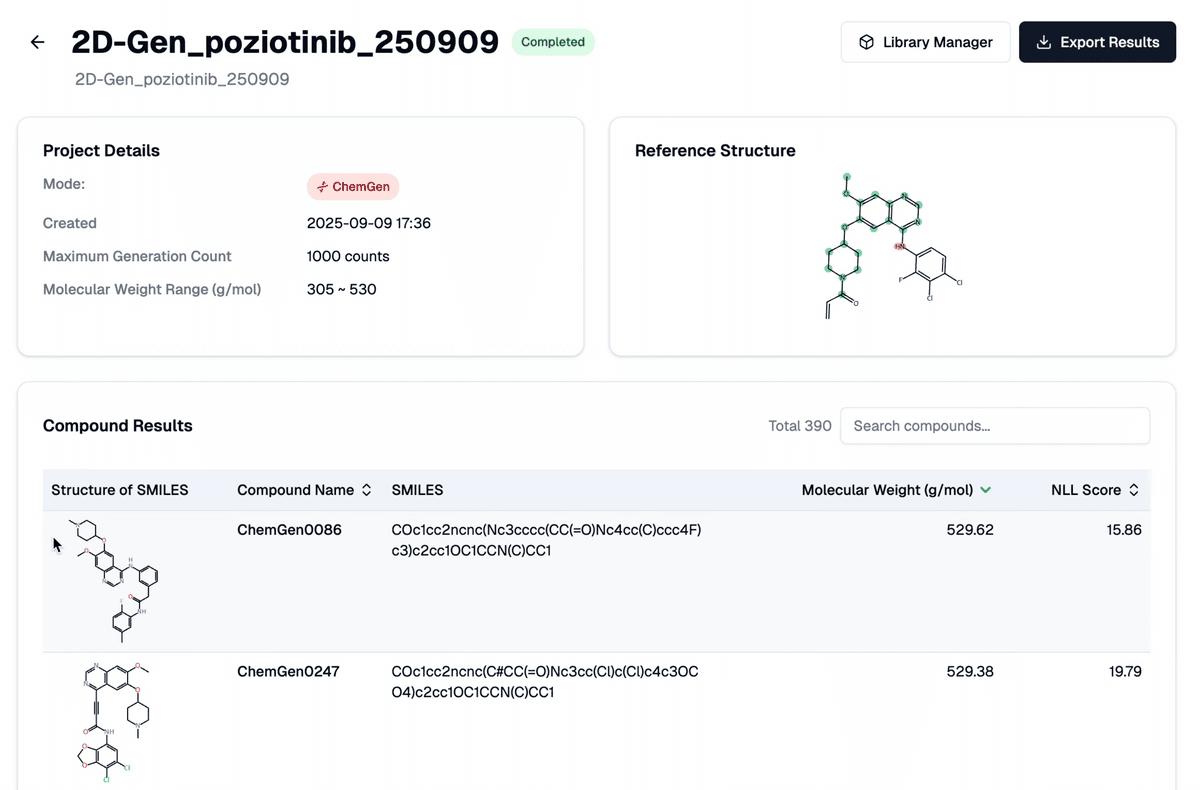Select the ChemGen mode badge
1200x790 pixels.
[x=353, y=187]
